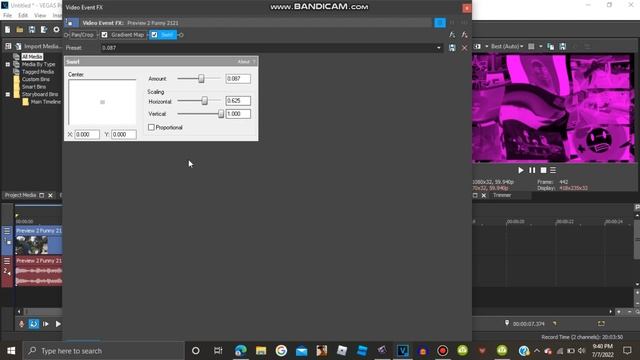Viewport: 640px width, 360px height.
Task: Open the audio track 2 hamburger menu
Action: point(7,261)
